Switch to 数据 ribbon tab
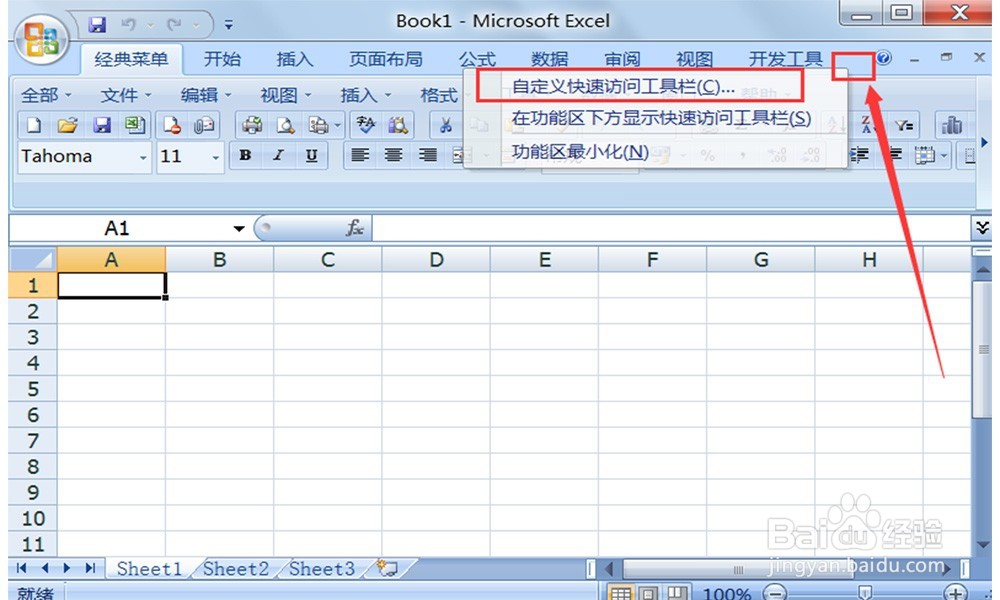Image resolution: width=1000 pixels, height=600 pixels. pos(549,59)
